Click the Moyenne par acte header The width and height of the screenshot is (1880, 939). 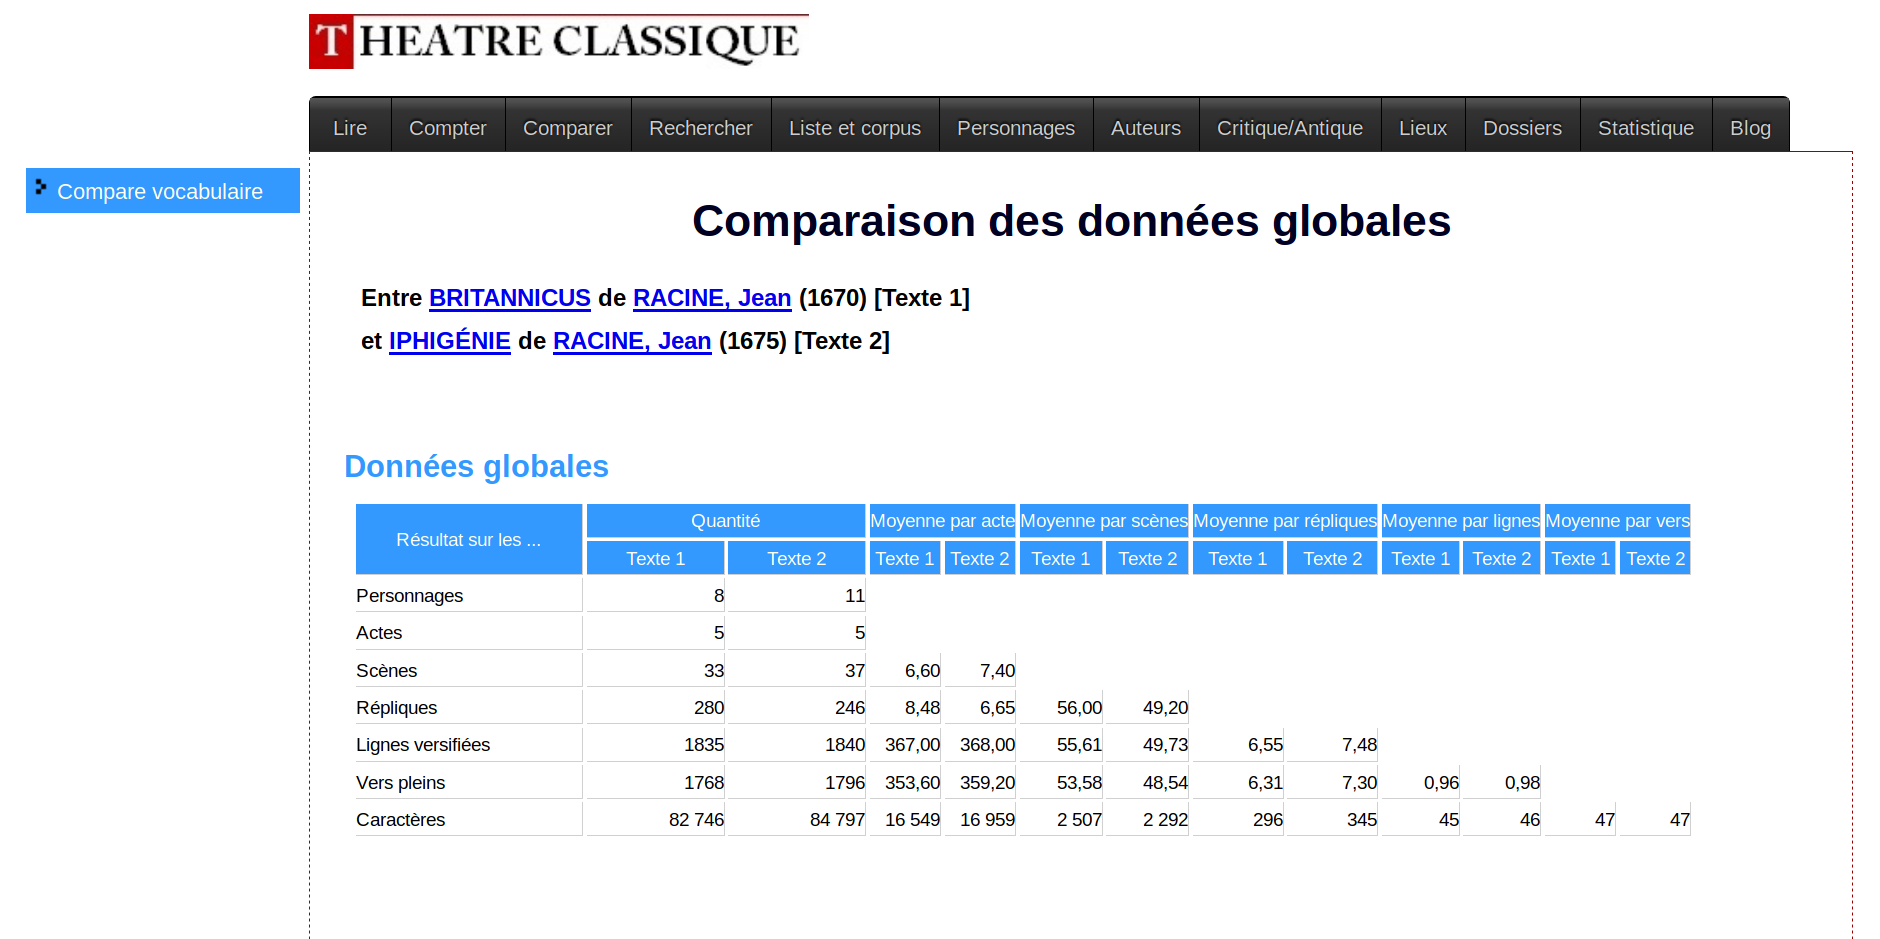[942, 520]
